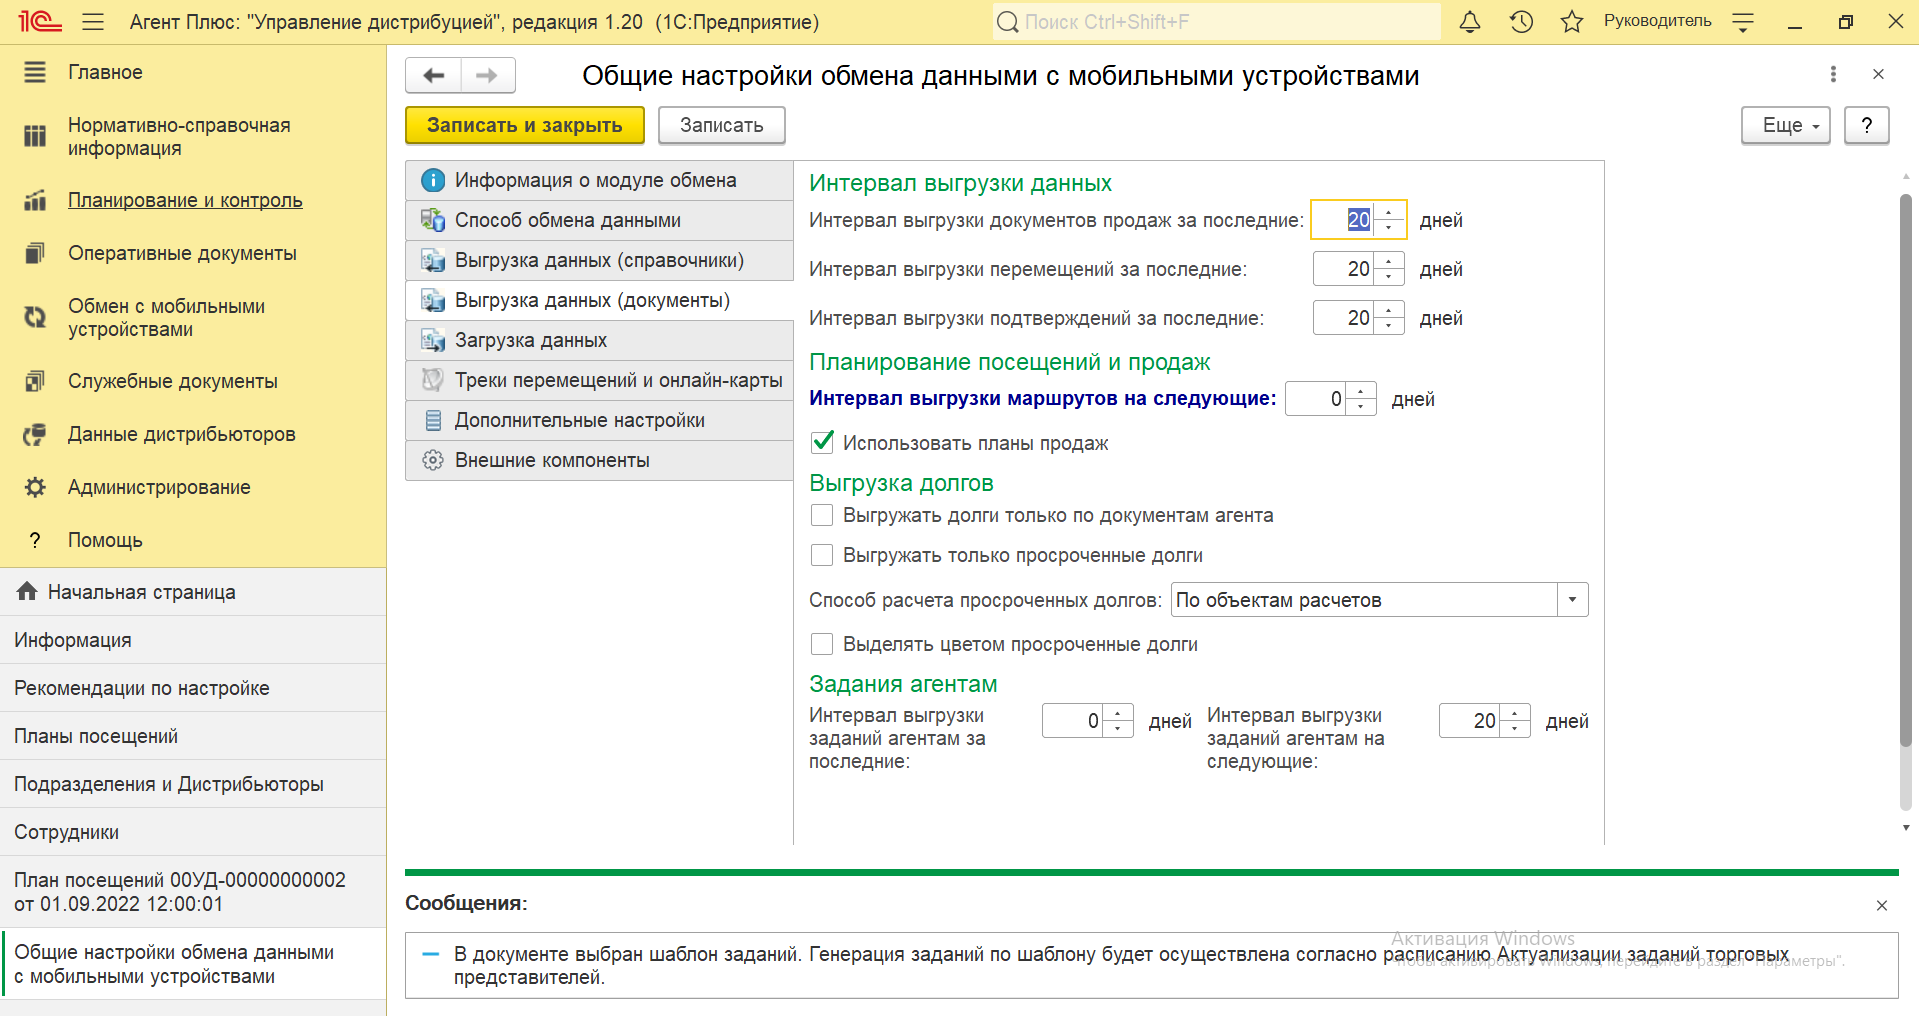Open help with the ? button
This screenshot has height=1016, width=1919.
coord(1867,125)
